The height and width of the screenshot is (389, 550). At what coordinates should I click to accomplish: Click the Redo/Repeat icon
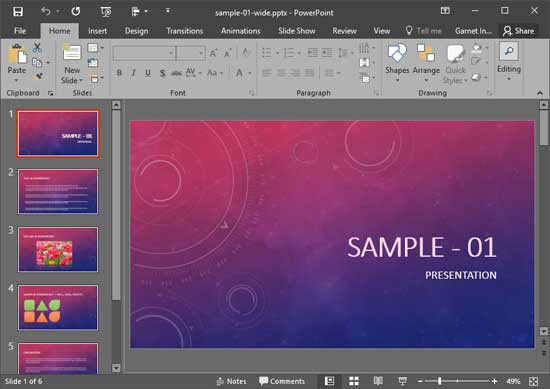pos(76,11)
